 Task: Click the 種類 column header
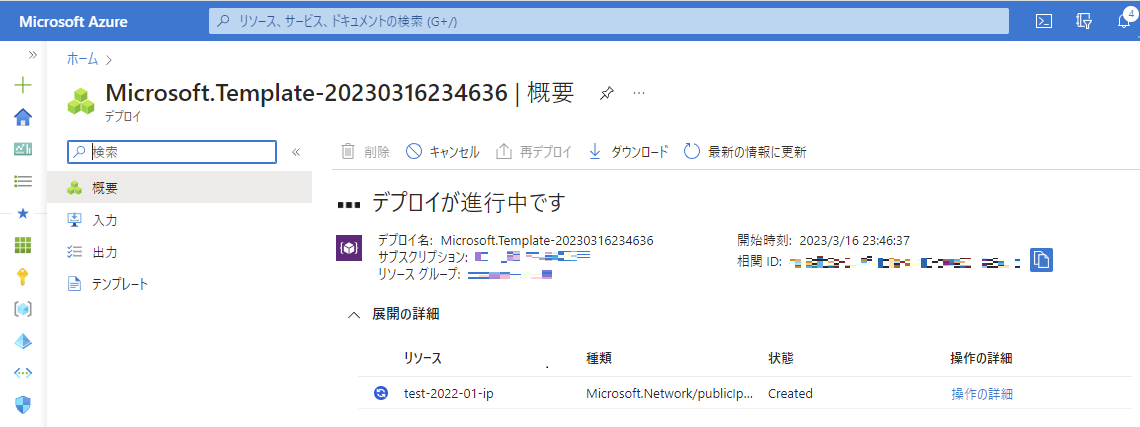598,358
